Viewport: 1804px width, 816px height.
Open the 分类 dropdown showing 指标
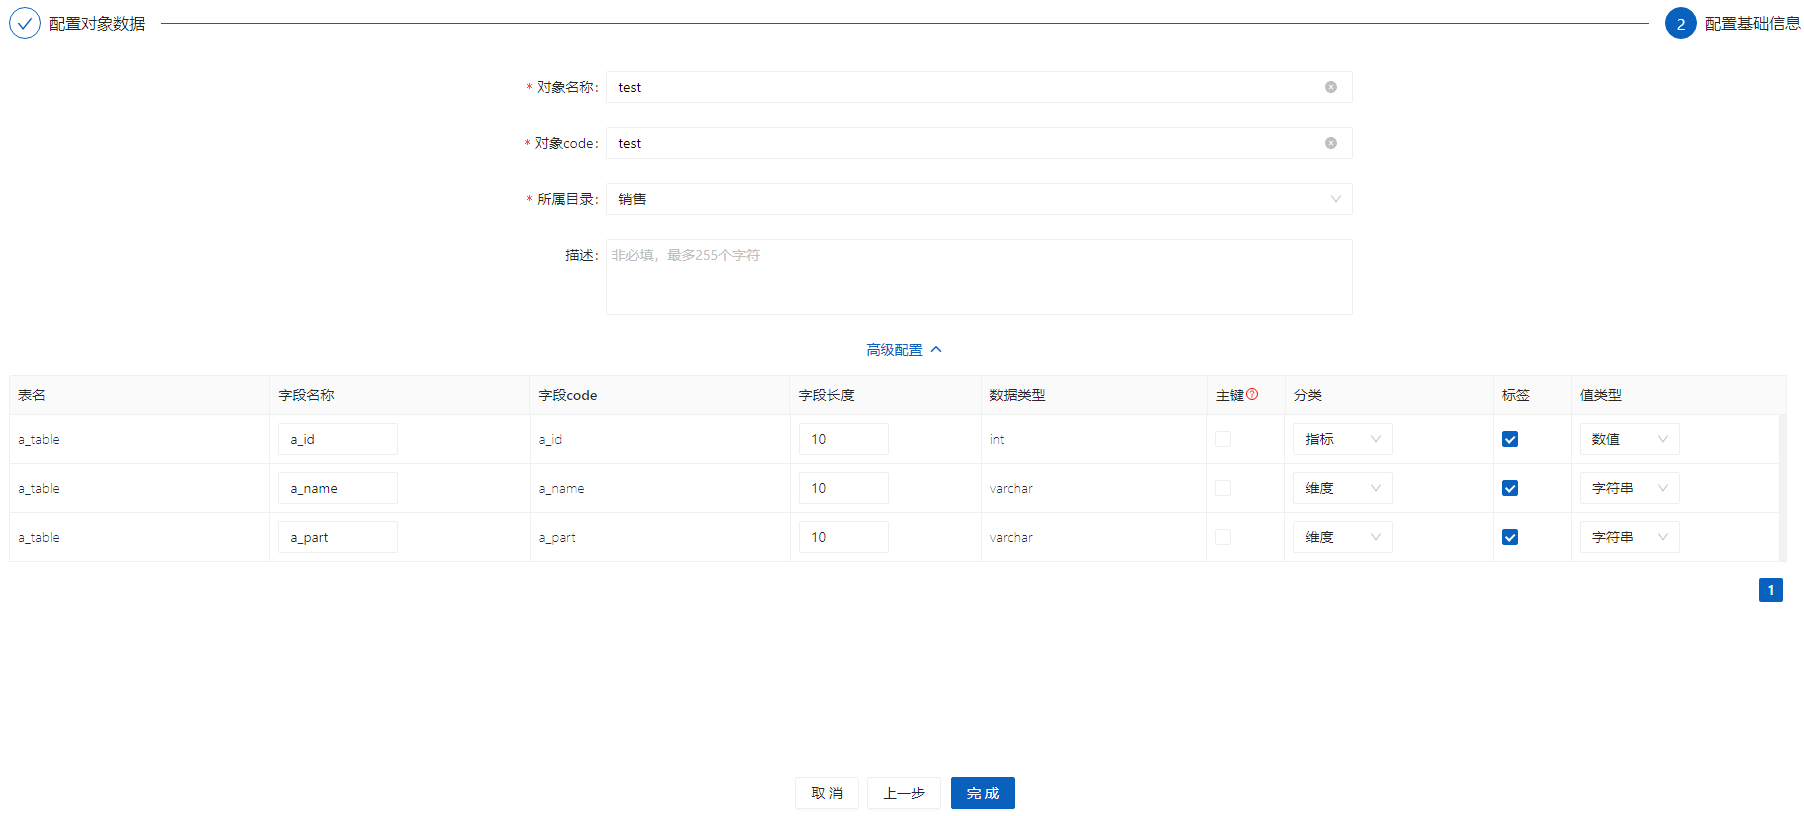[x=1342, y=439]
